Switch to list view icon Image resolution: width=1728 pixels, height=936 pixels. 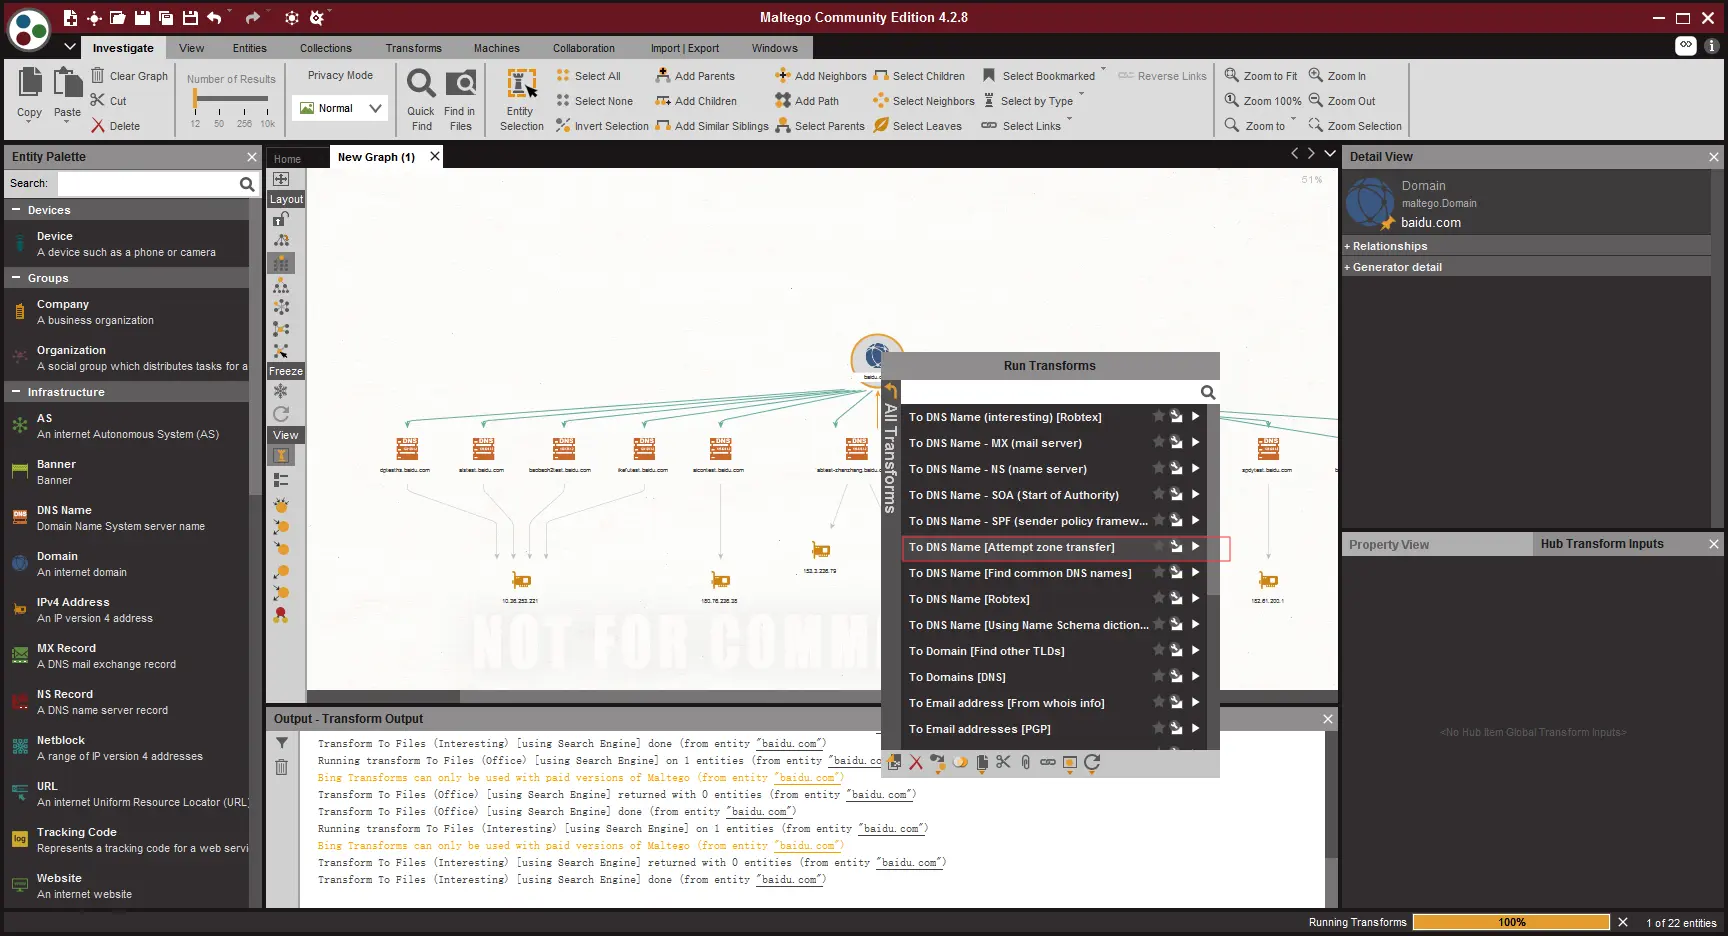[x=281, y=479]
